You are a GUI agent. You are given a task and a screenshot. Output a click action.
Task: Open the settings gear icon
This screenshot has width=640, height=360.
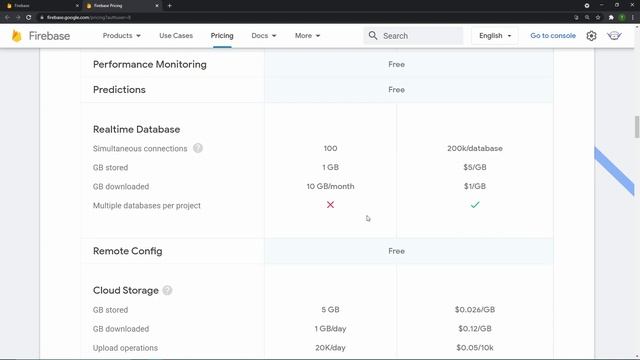click(591, 36)
